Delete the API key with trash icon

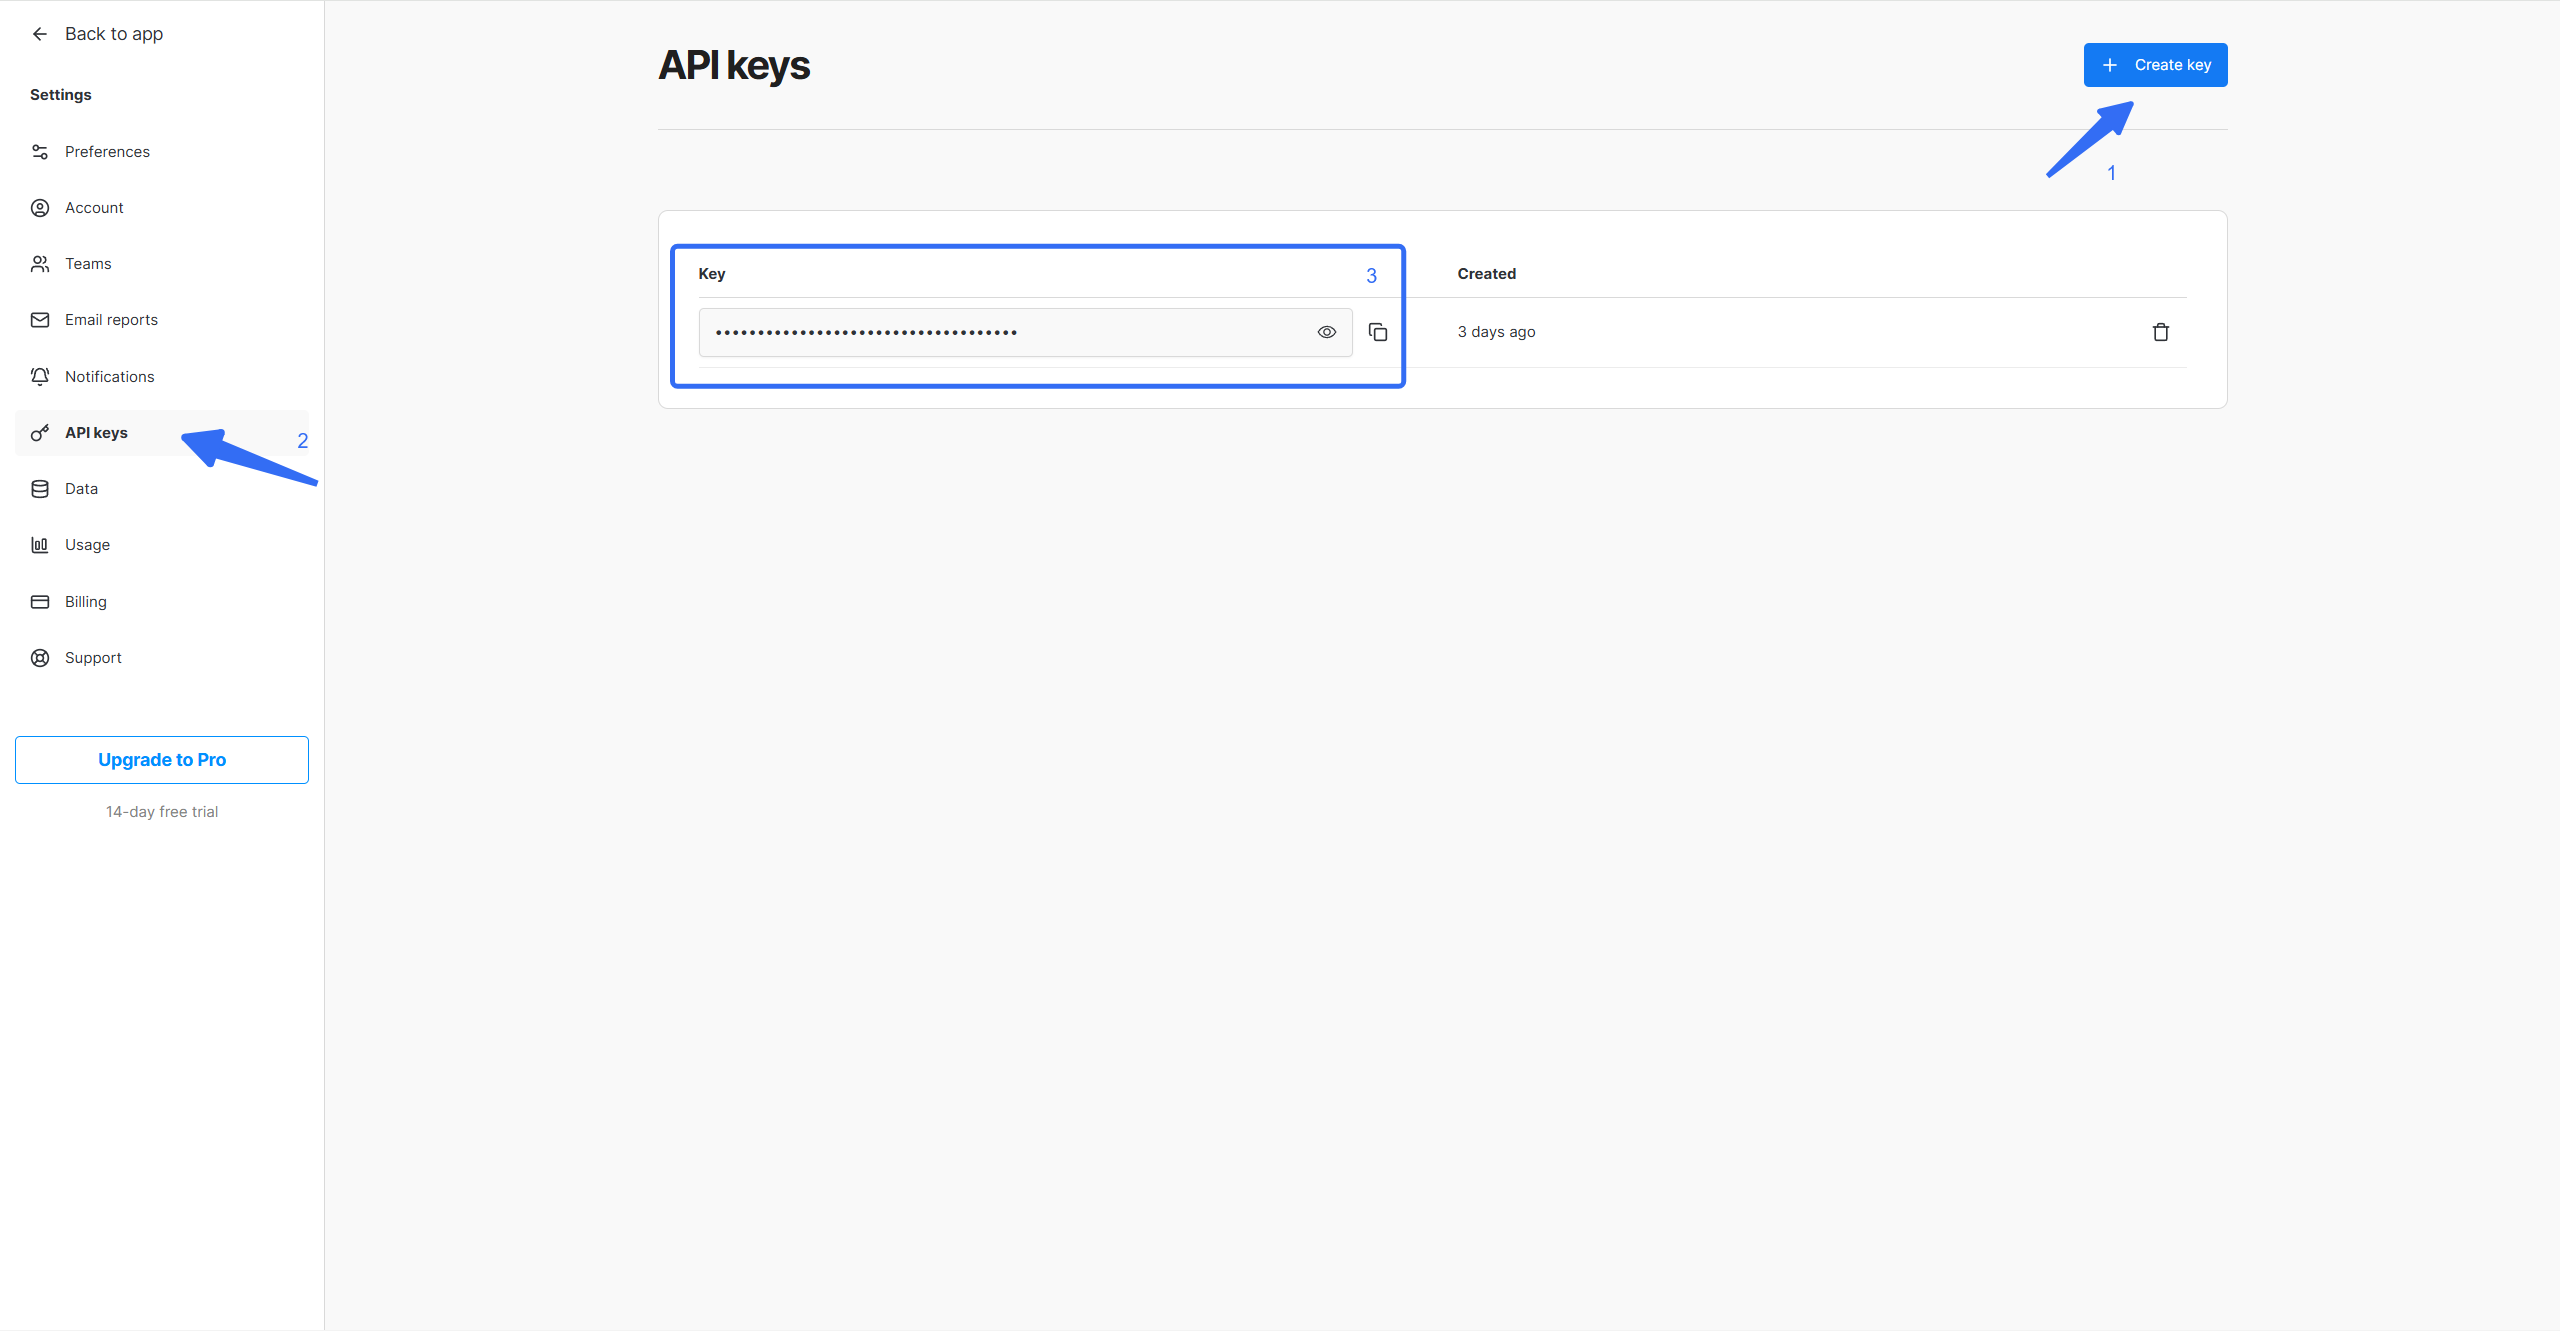click(x=2160, y=332)
